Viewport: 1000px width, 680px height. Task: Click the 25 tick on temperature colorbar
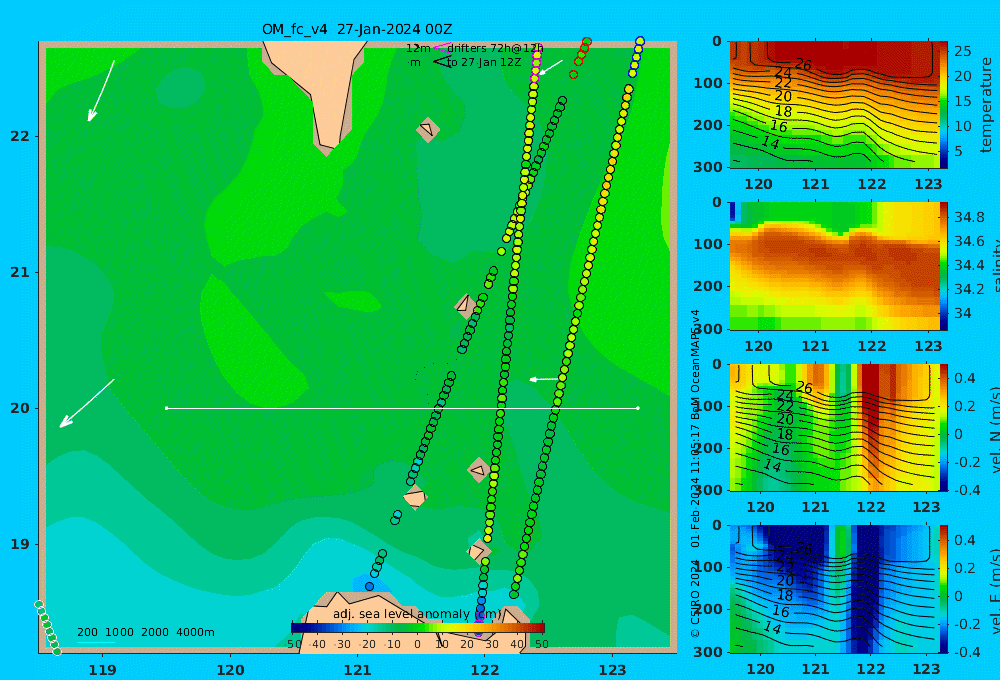pyautogui.click(x=962, y=51)
